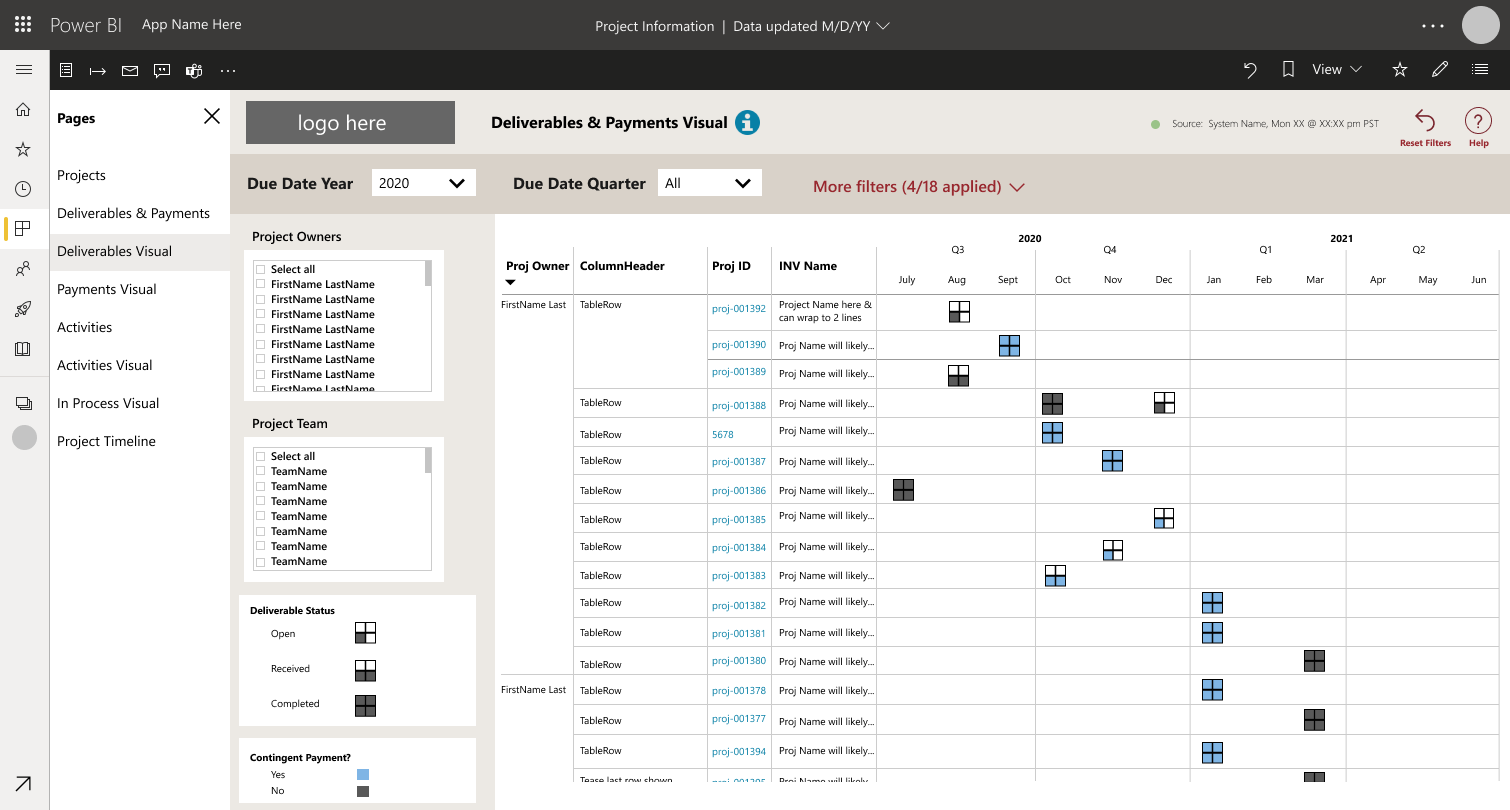Viewport: 1510px width, 810px height.
Task: Expand More filters (4/18 applied)
Action: 918,186
